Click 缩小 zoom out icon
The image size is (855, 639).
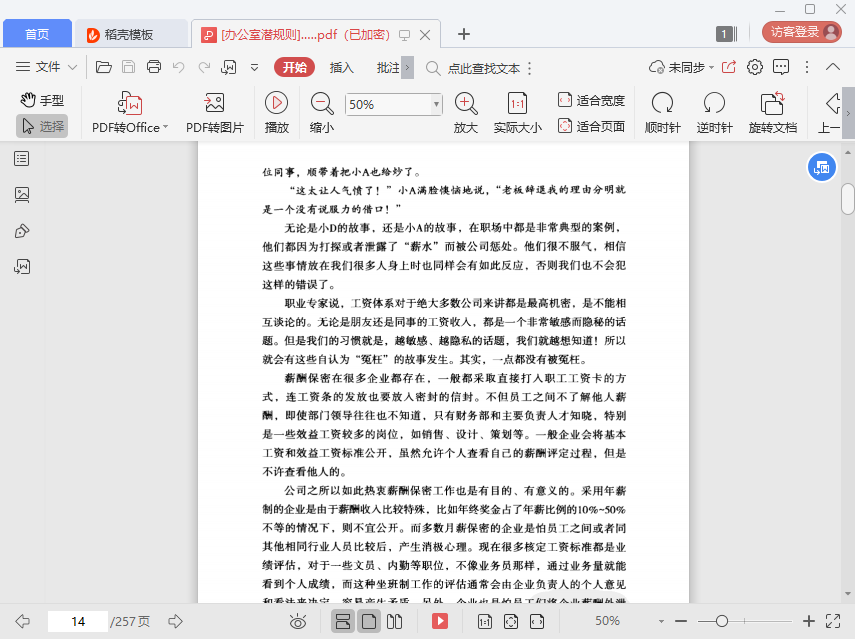[322, 113]
